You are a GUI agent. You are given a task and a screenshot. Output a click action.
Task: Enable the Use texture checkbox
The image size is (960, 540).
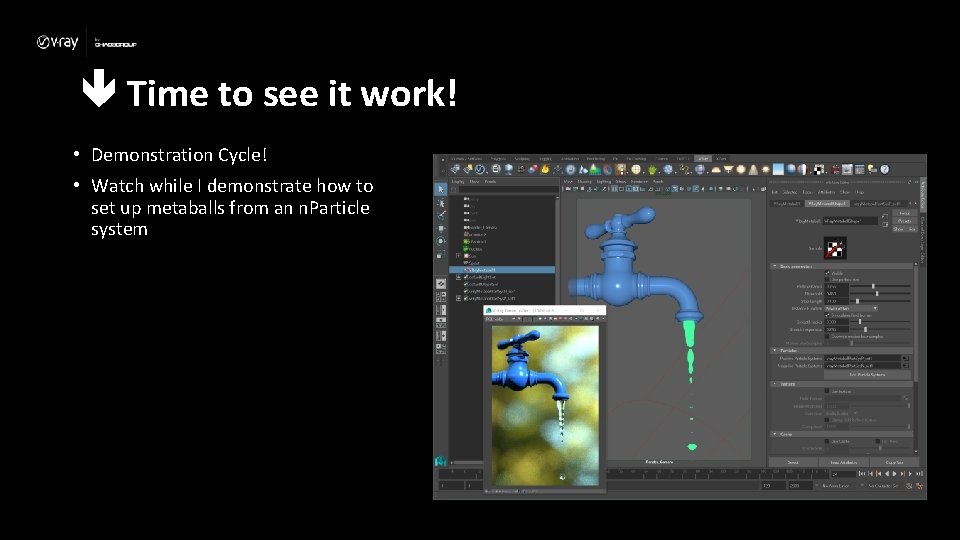click(827, 391)
